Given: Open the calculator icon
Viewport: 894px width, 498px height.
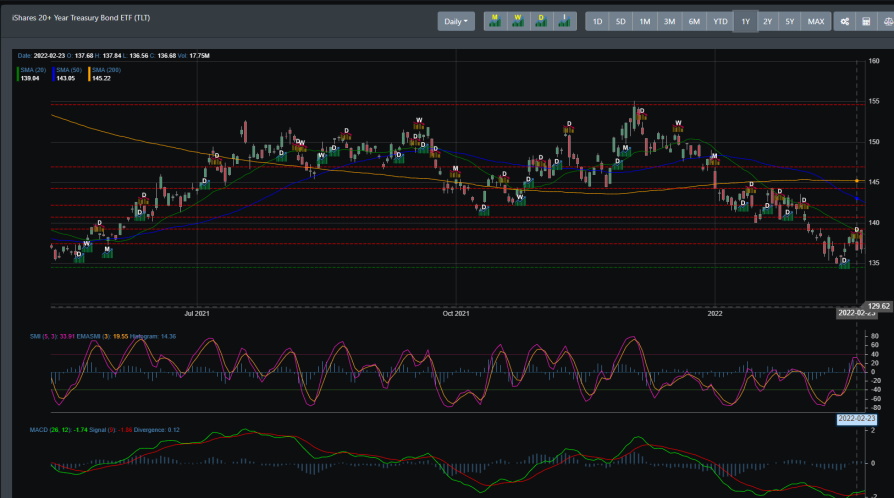Looking at the screenshot, I should click(x=866, y=22).
